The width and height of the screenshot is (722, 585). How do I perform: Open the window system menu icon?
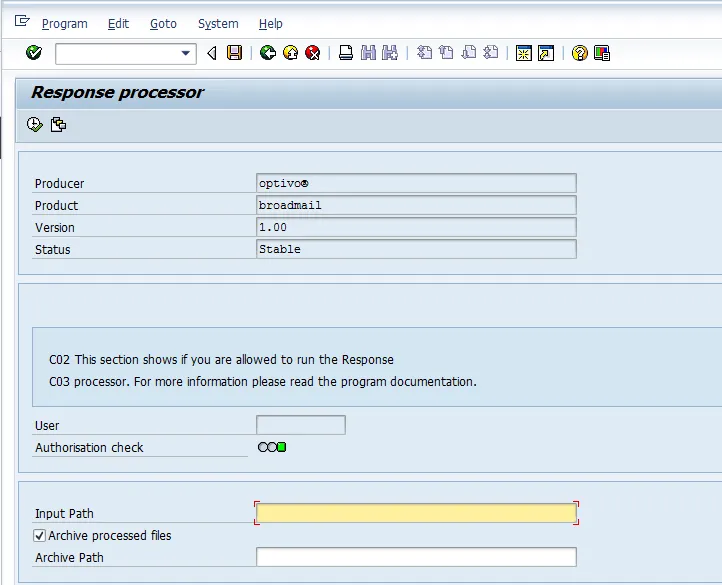pyautogui.click(x=22, y=21)
